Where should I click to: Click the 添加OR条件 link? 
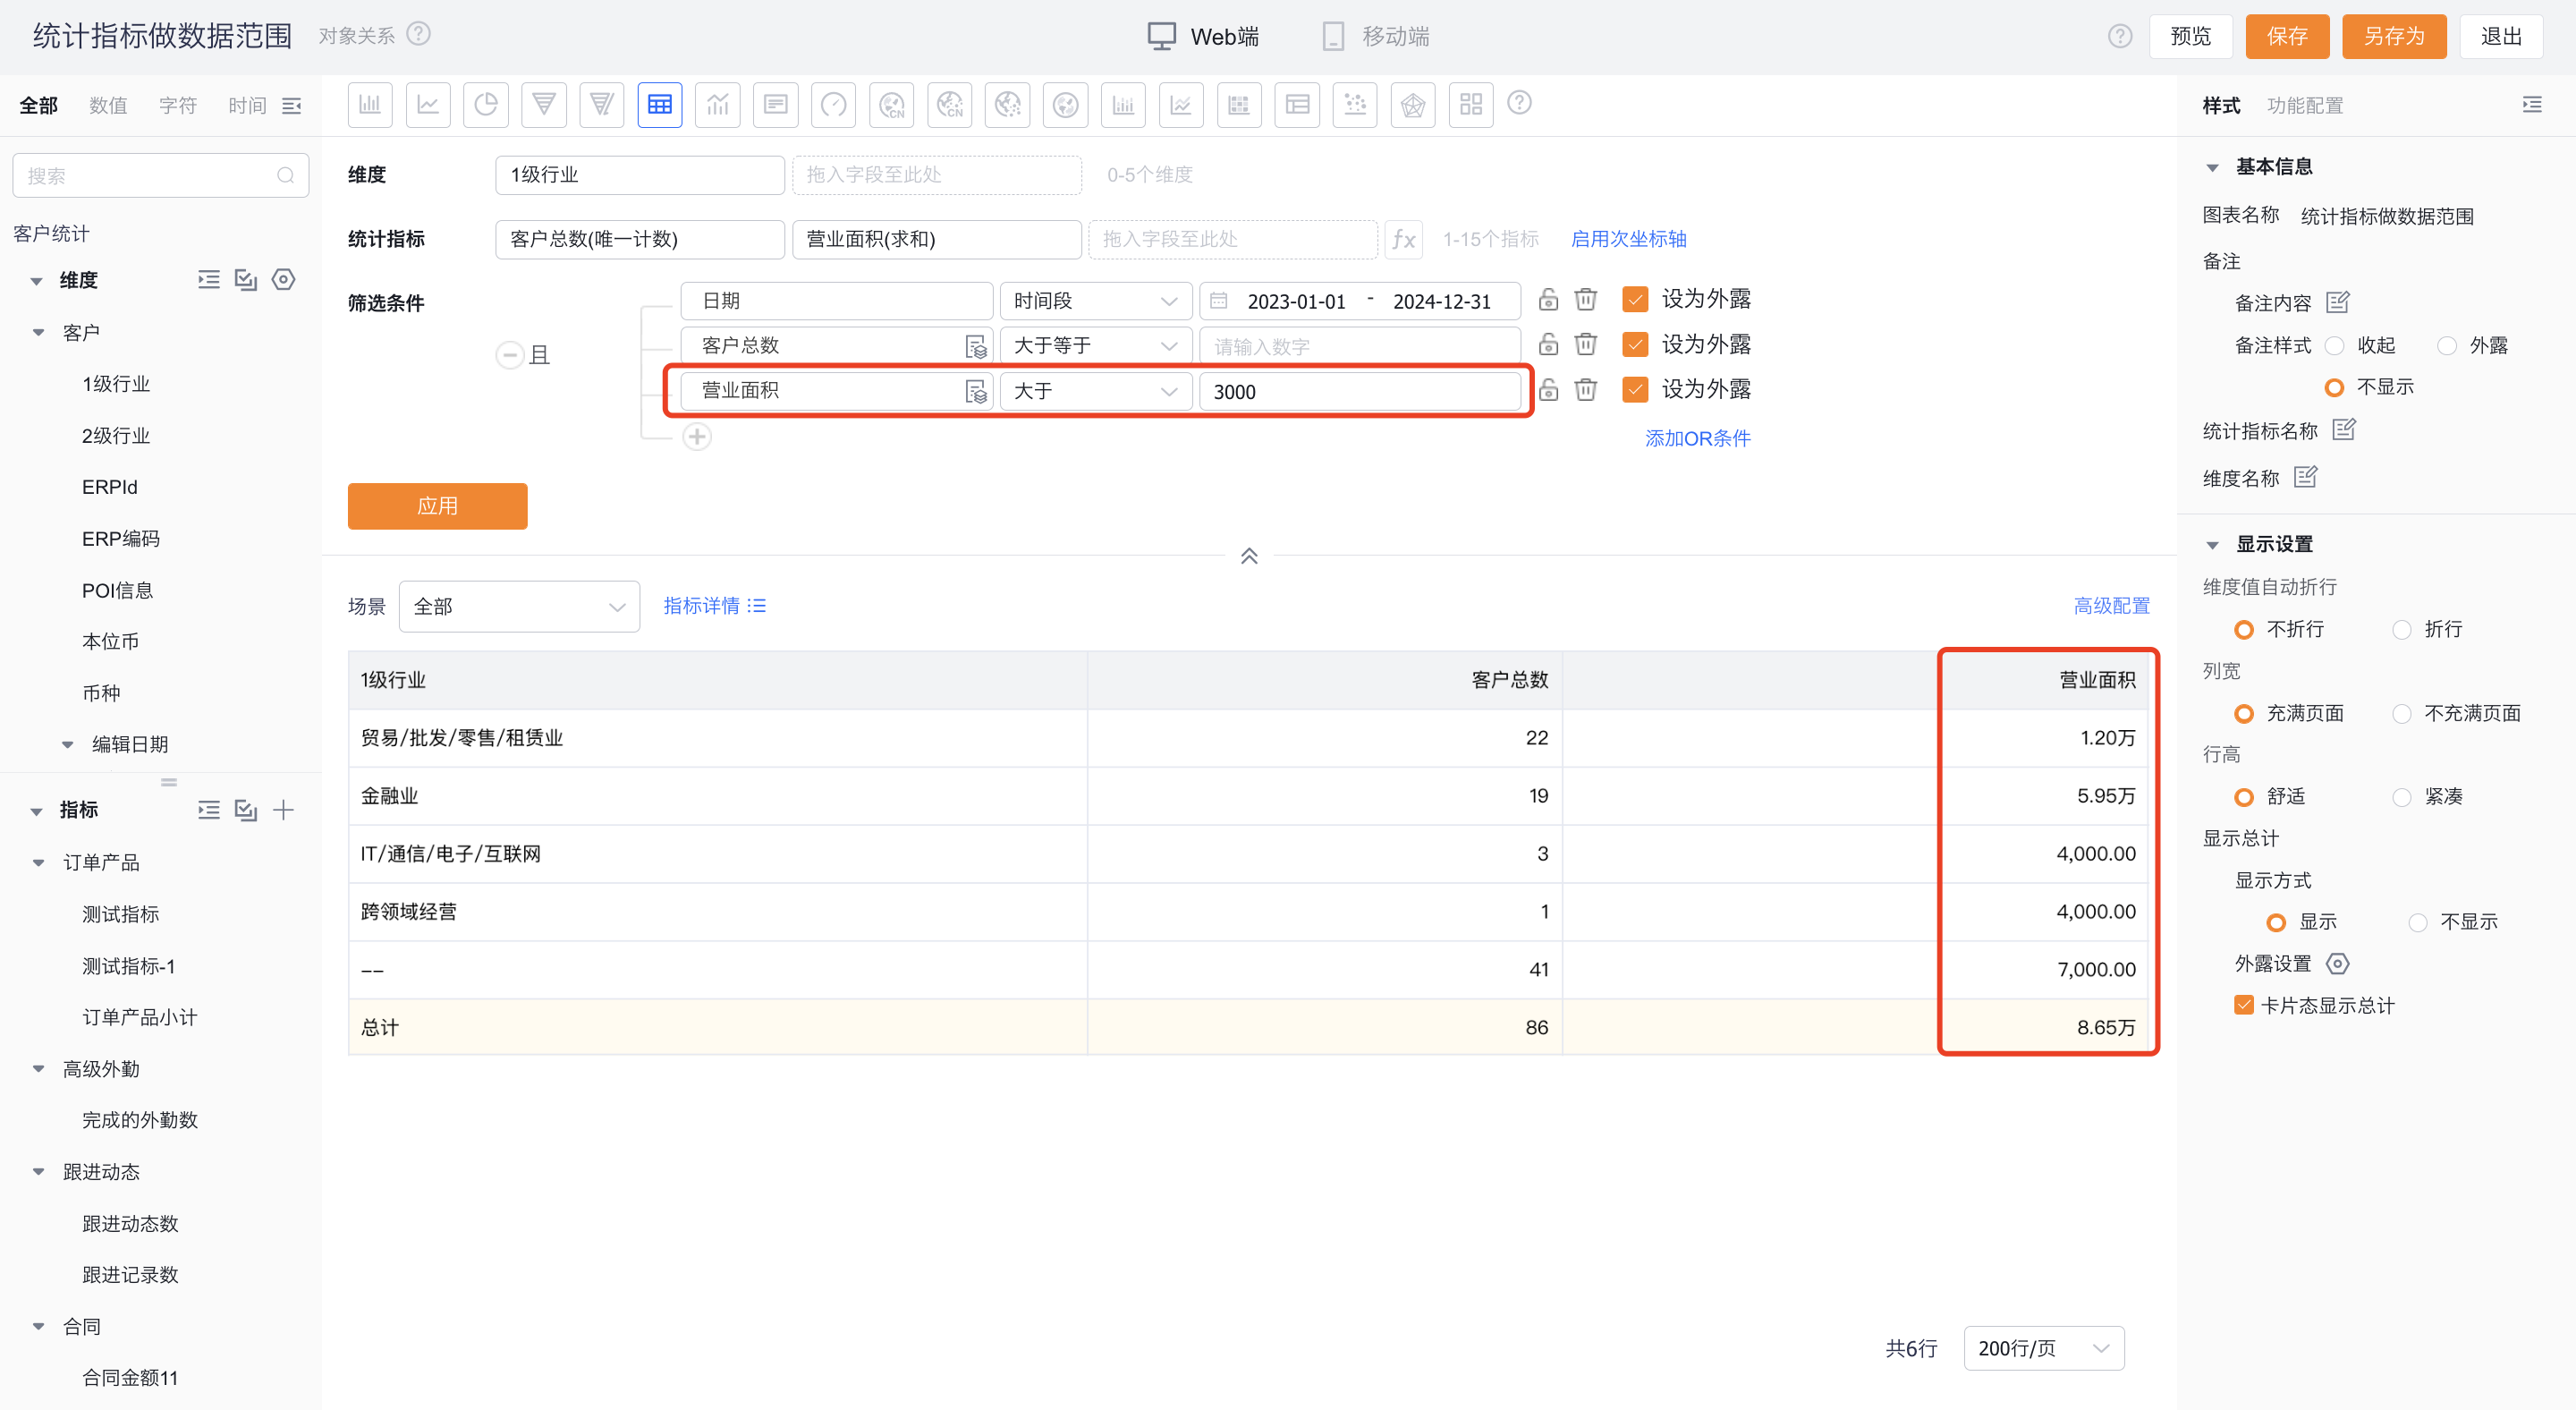point(1698,438)
